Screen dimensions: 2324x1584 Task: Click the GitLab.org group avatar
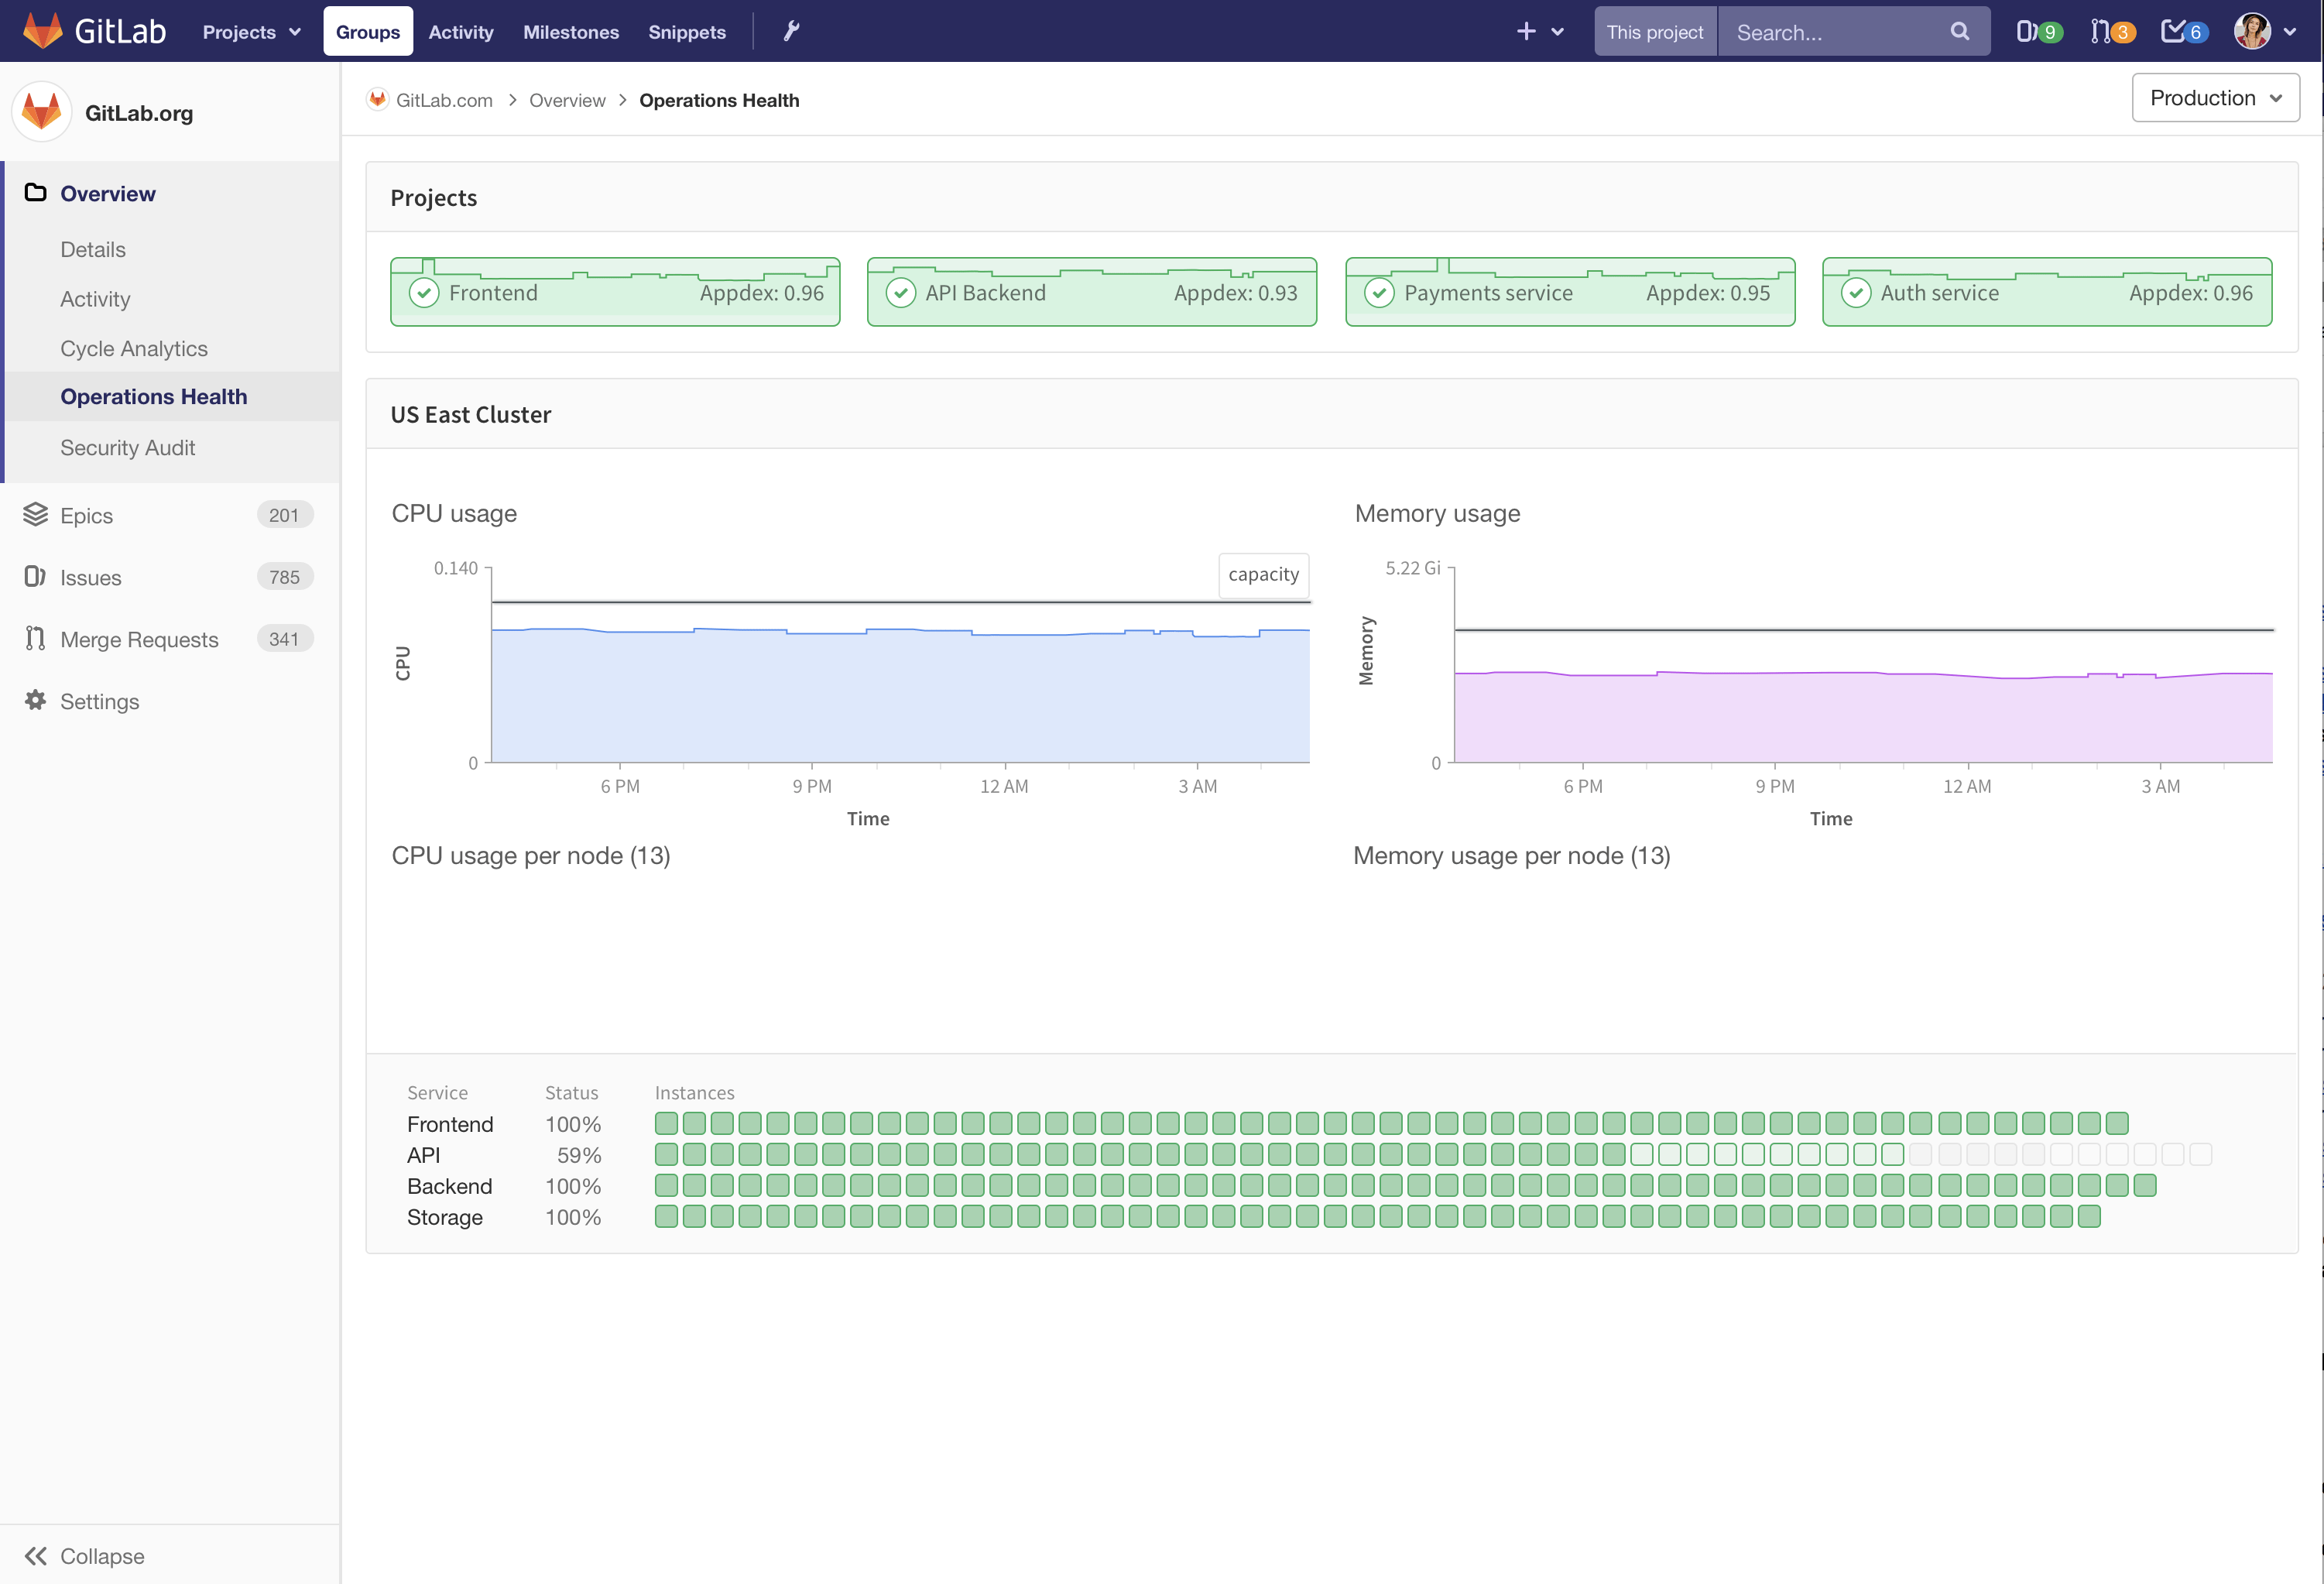42,112
